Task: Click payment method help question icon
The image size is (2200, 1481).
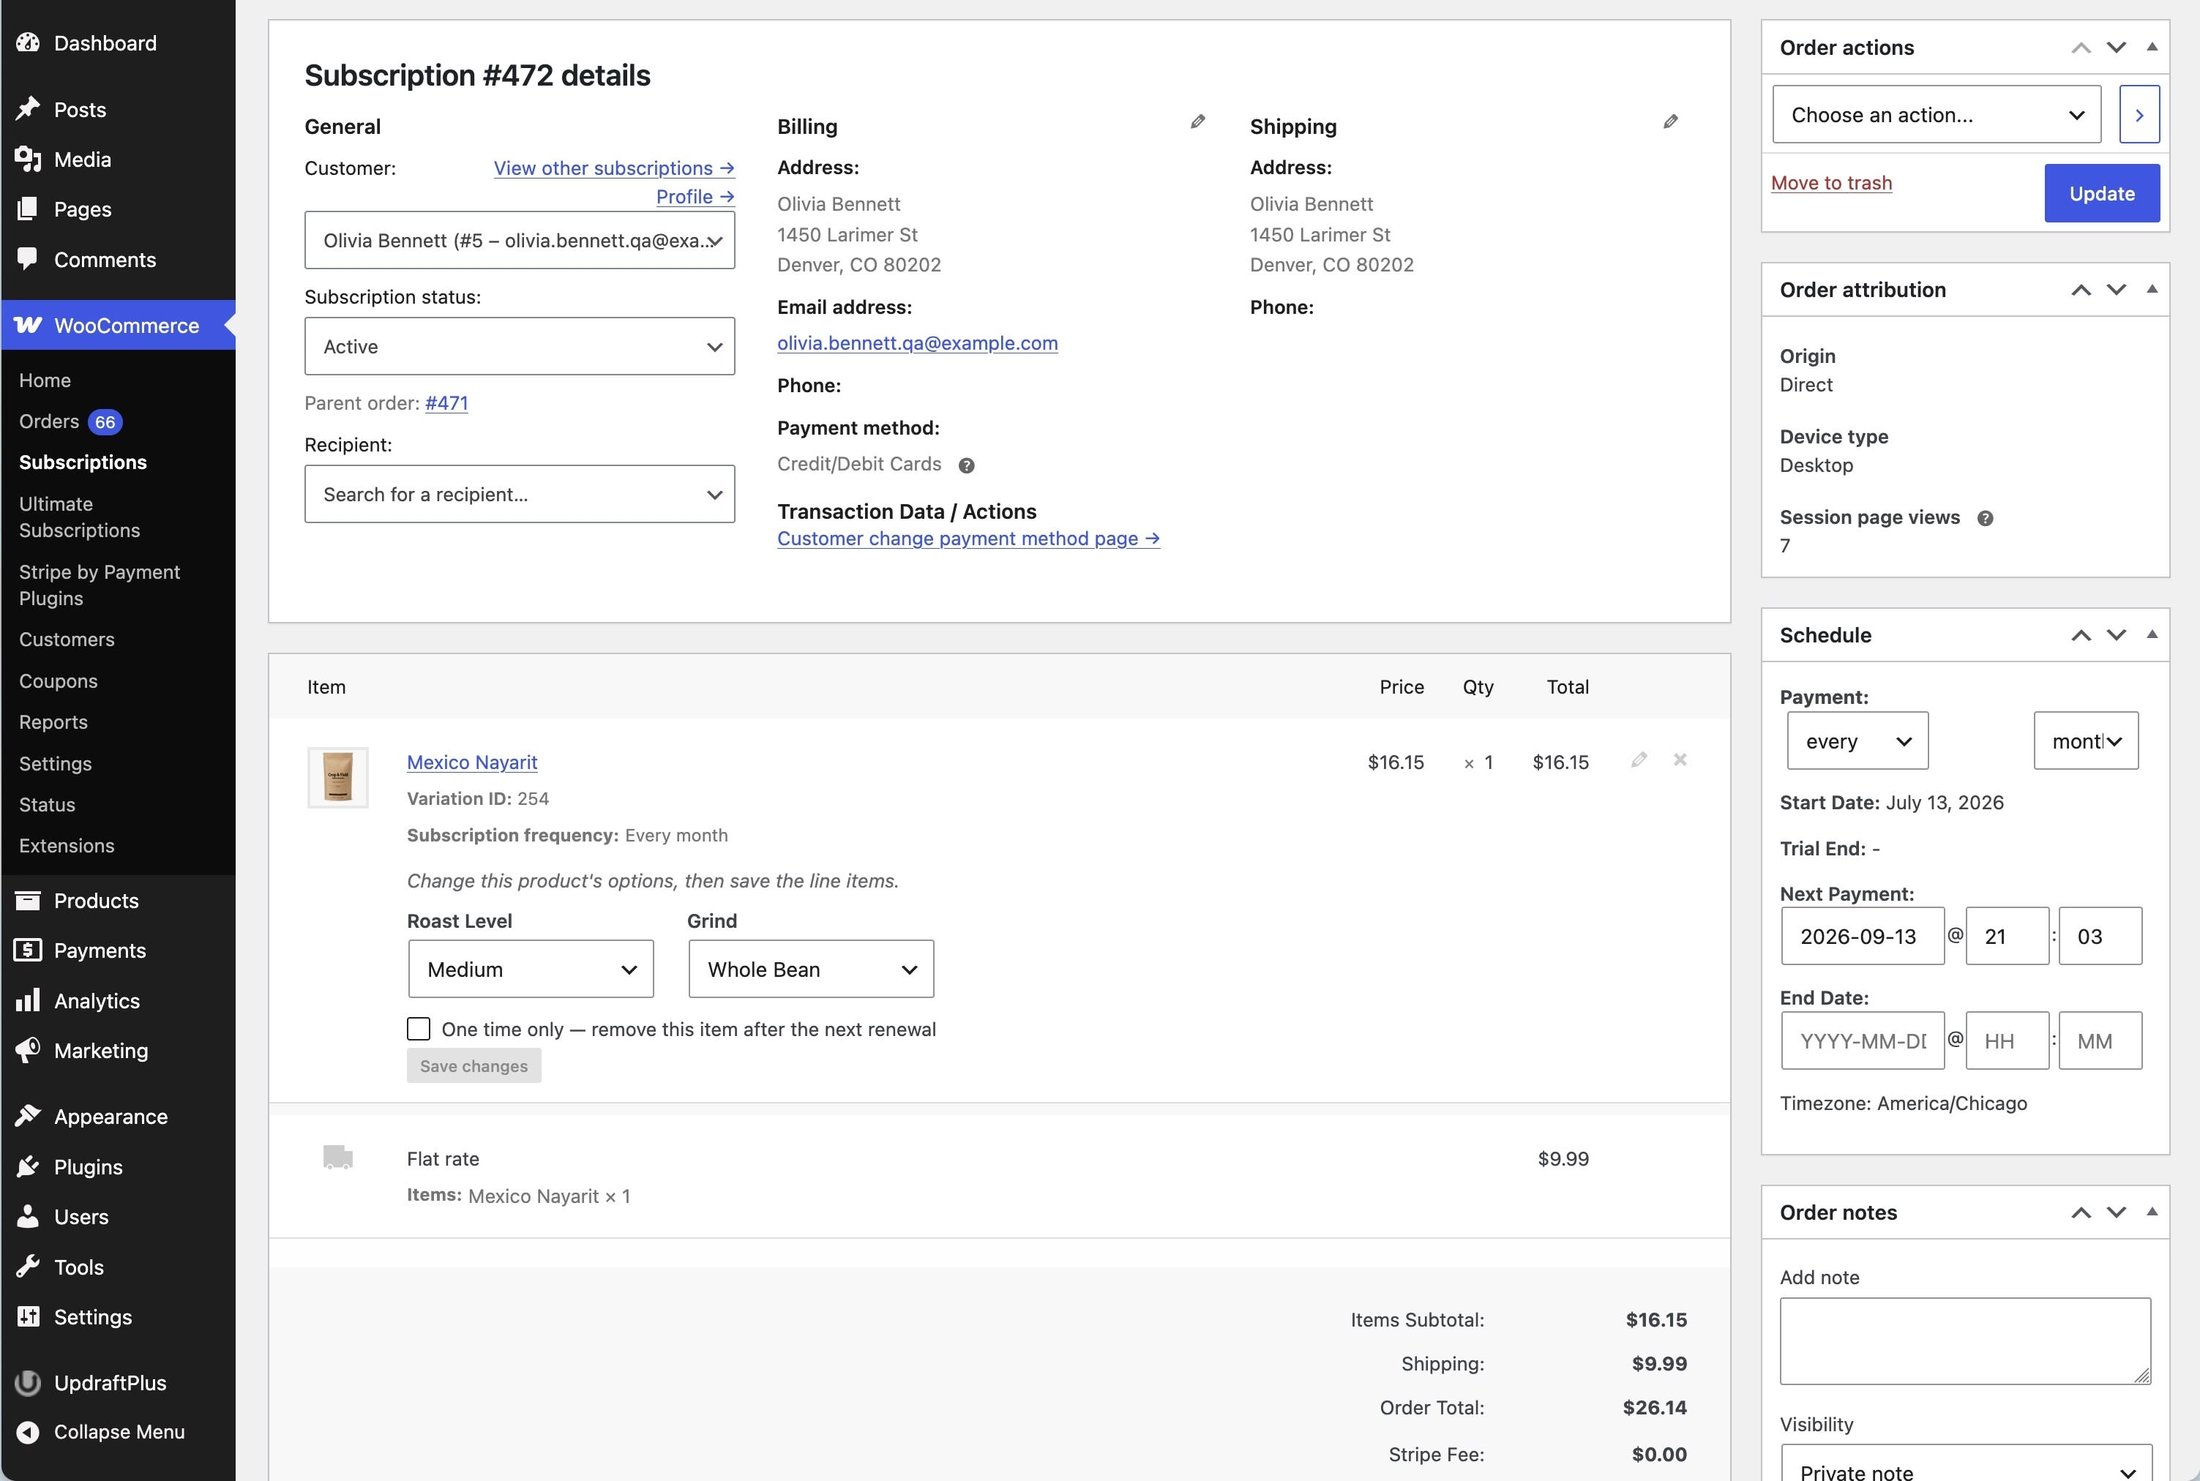Action: click(966, 465)
